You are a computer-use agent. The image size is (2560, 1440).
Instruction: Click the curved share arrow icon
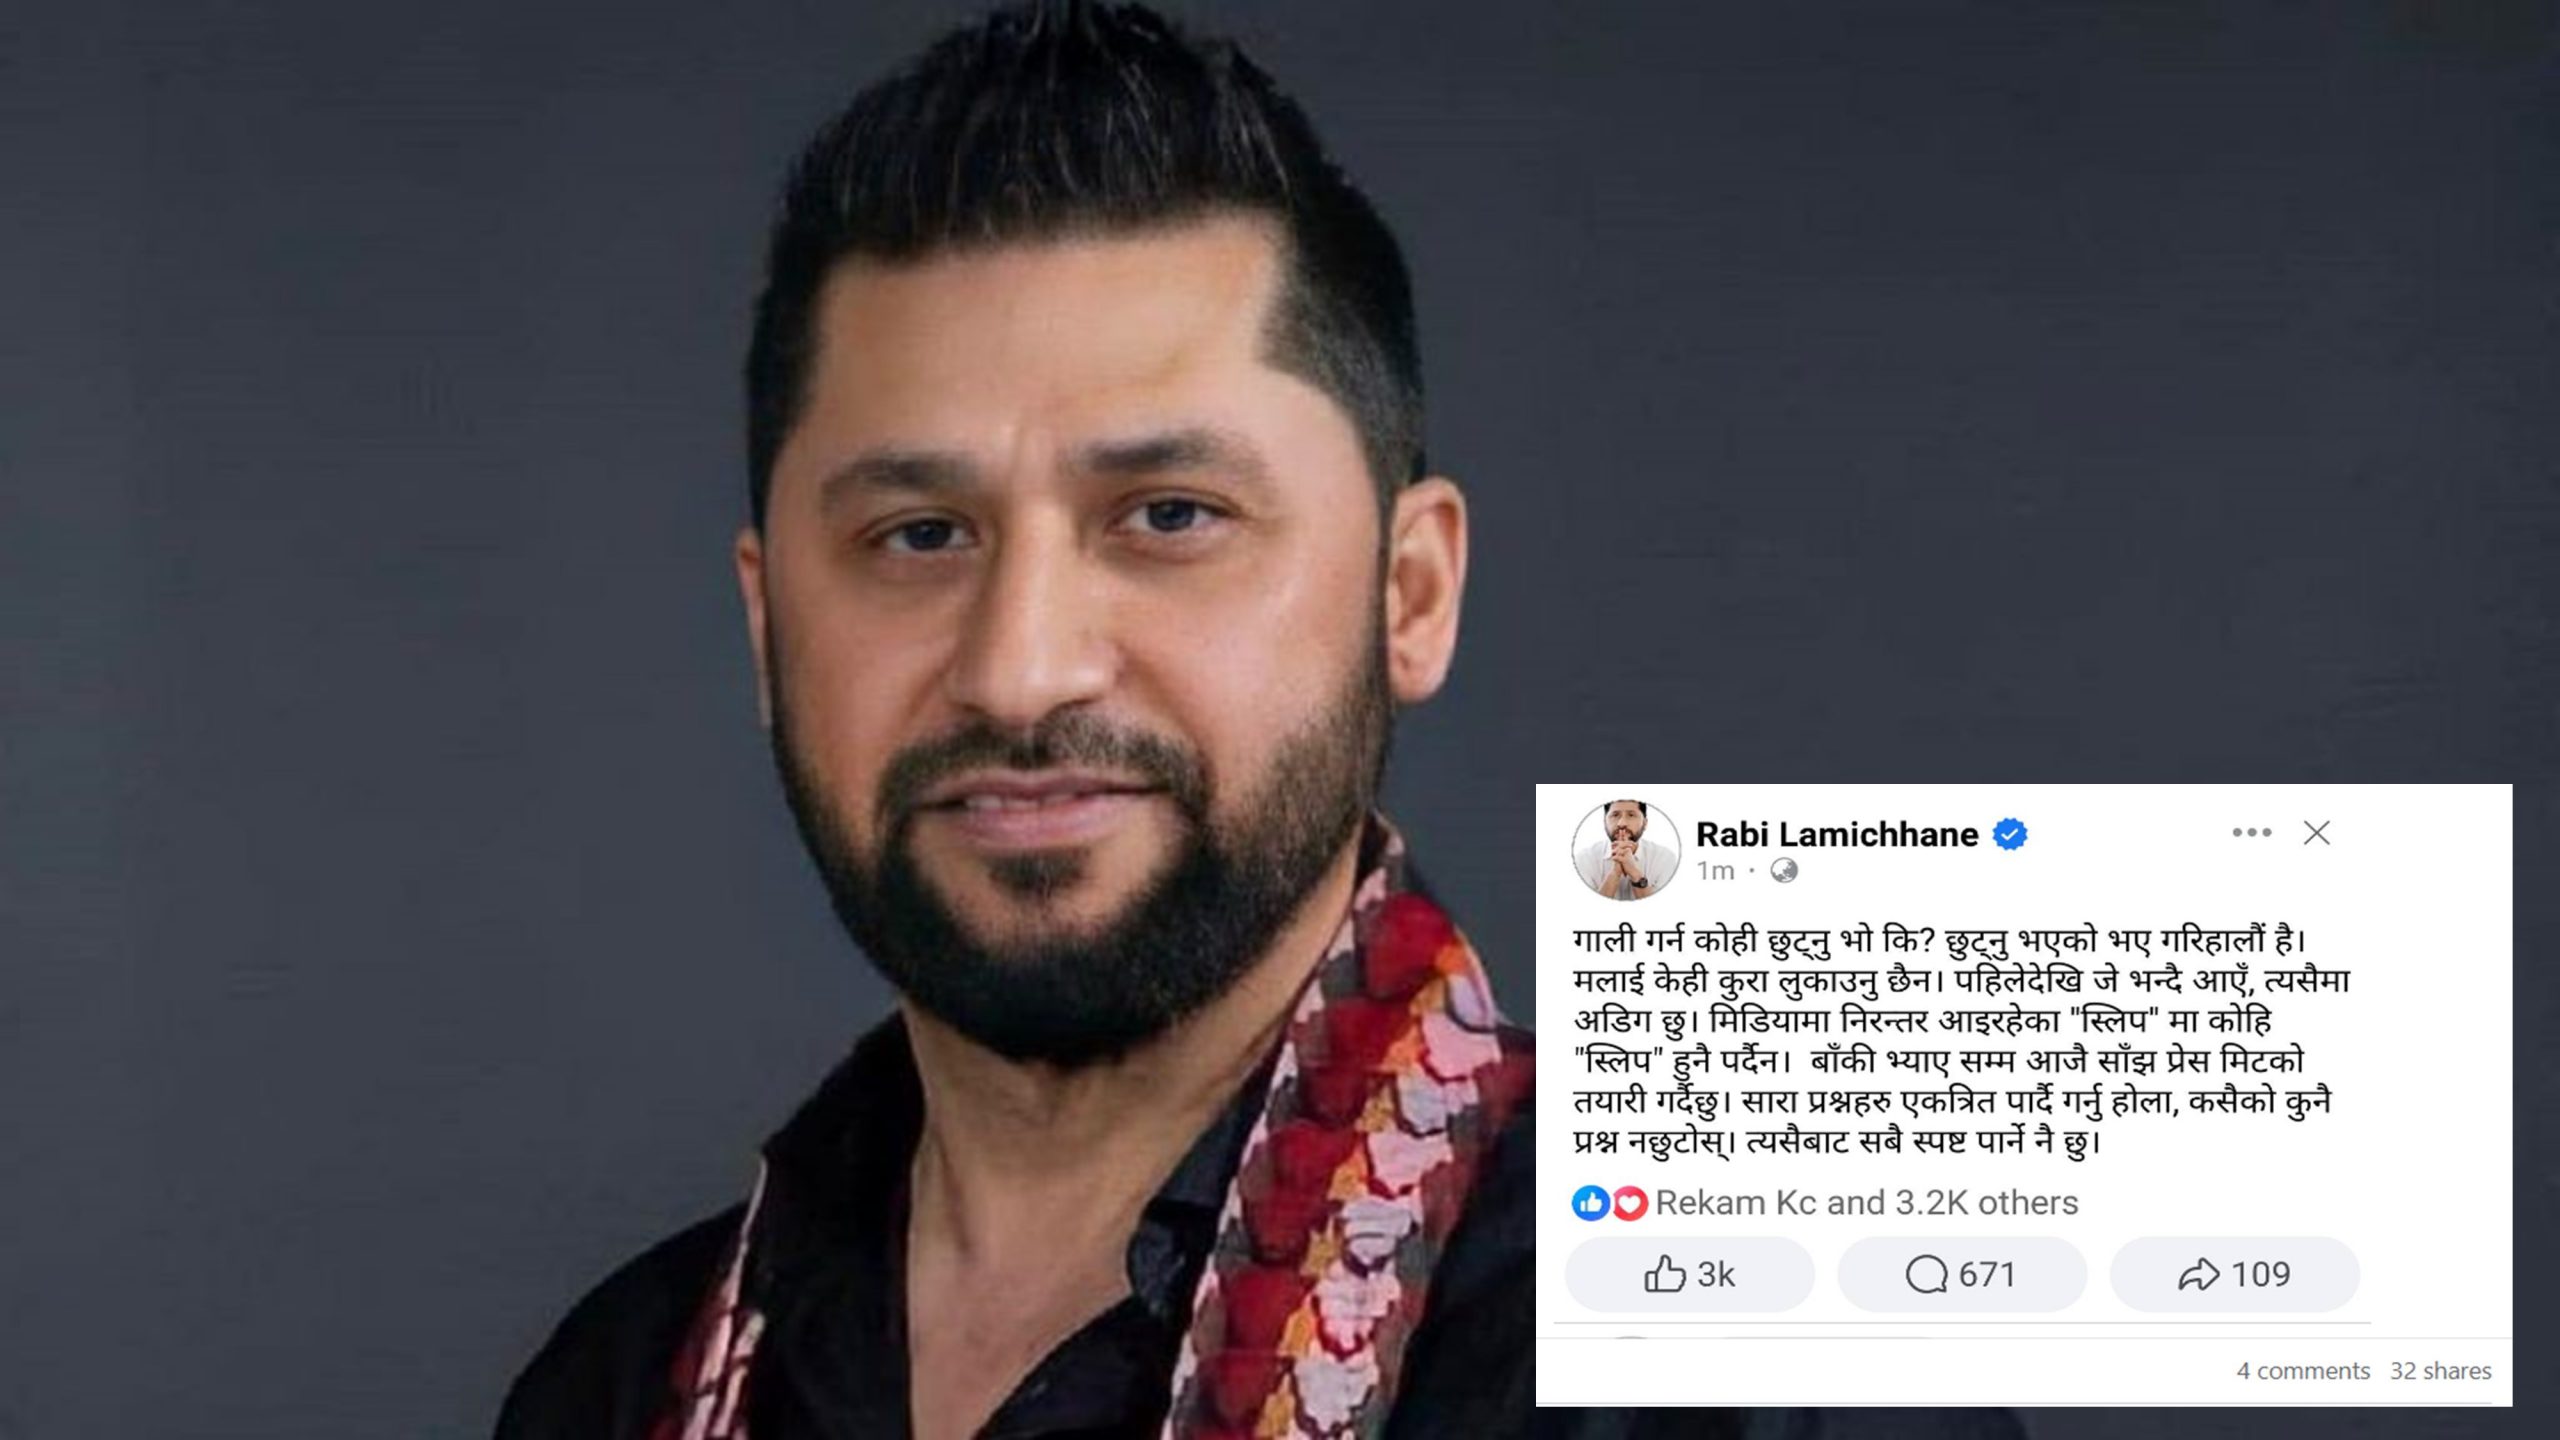coord(2198,1275)
